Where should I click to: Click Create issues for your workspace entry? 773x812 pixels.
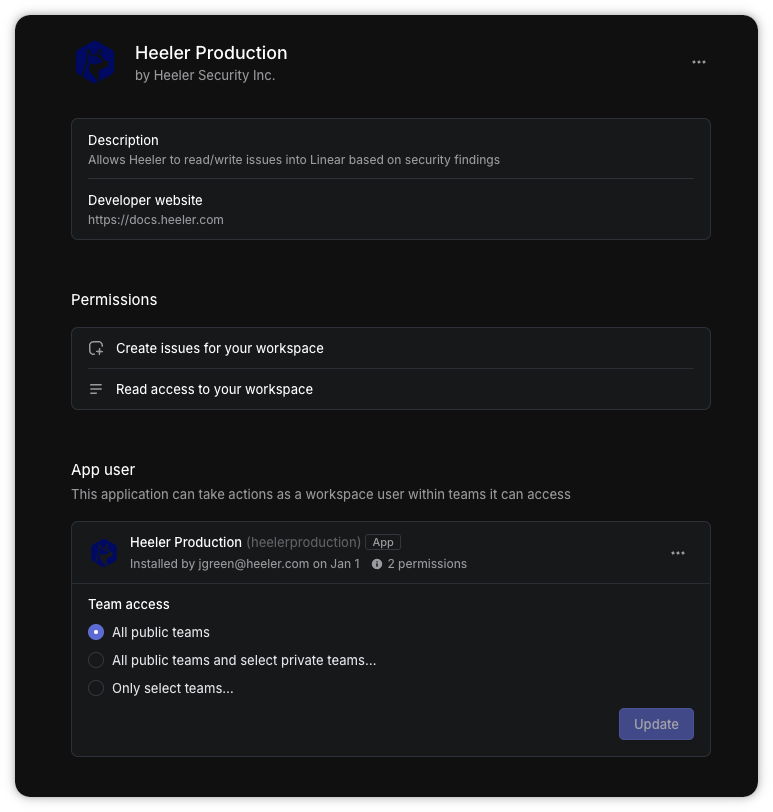(220, 349)
